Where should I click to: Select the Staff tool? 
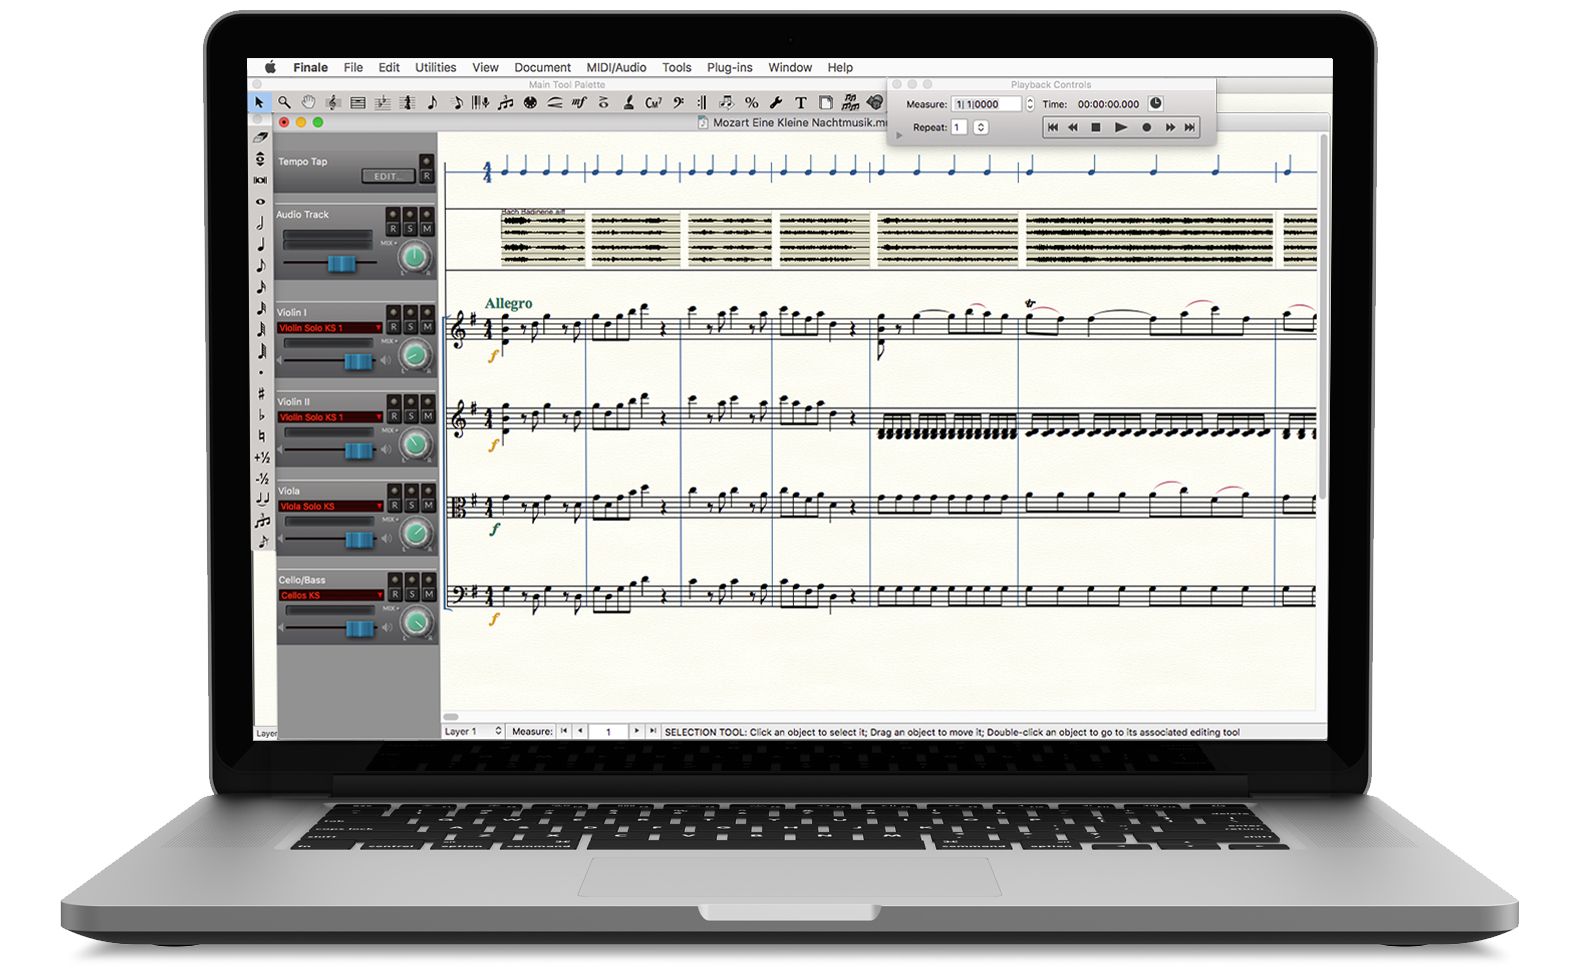point(333,102)
